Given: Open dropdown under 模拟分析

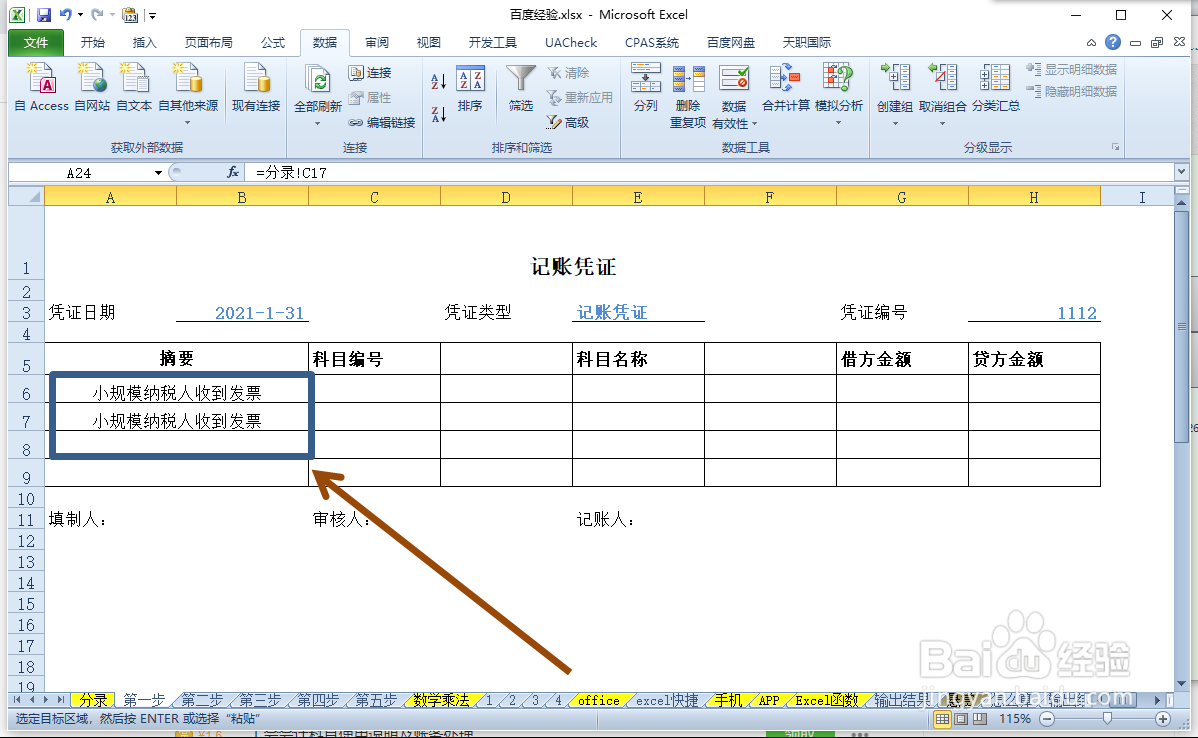Looking at the screenshot, I should coord(838,123).
